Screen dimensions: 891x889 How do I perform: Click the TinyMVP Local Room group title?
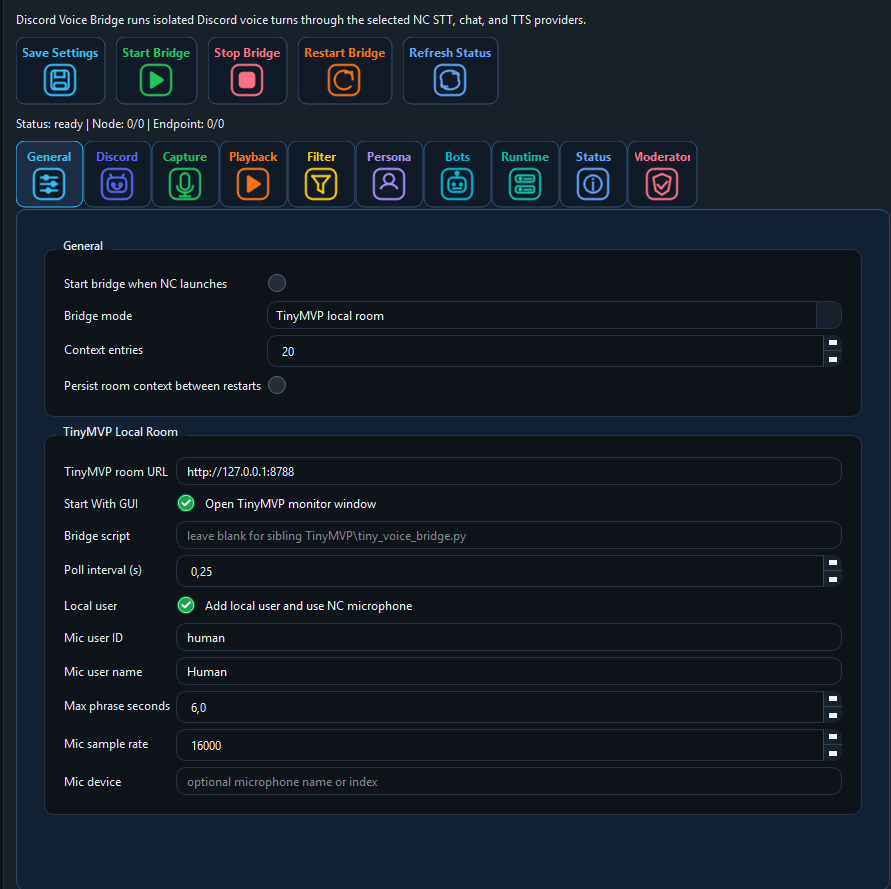tap(120, 432)
